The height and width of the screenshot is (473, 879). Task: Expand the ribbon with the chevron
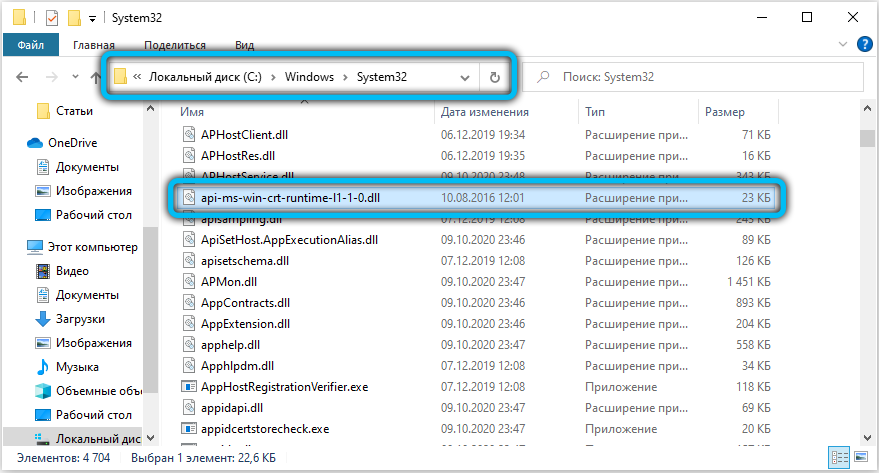click(845, 45)
